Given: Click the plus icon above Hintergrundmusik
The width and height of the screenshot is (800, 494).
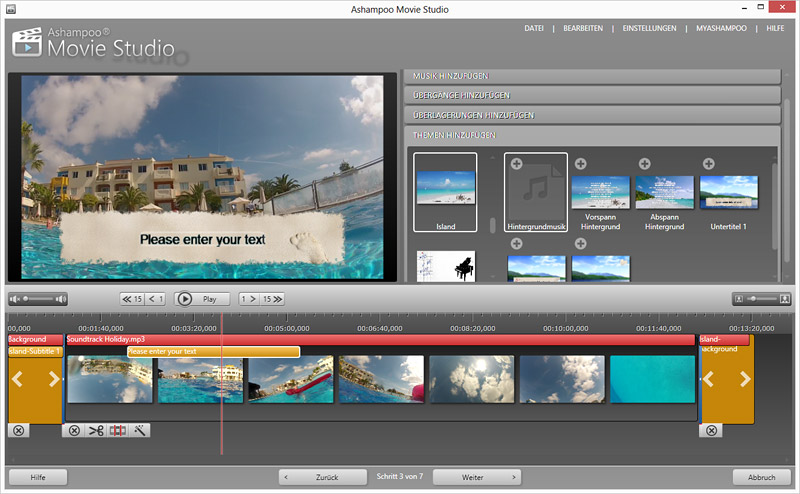Looking at the screenshot, I should 516,163.
